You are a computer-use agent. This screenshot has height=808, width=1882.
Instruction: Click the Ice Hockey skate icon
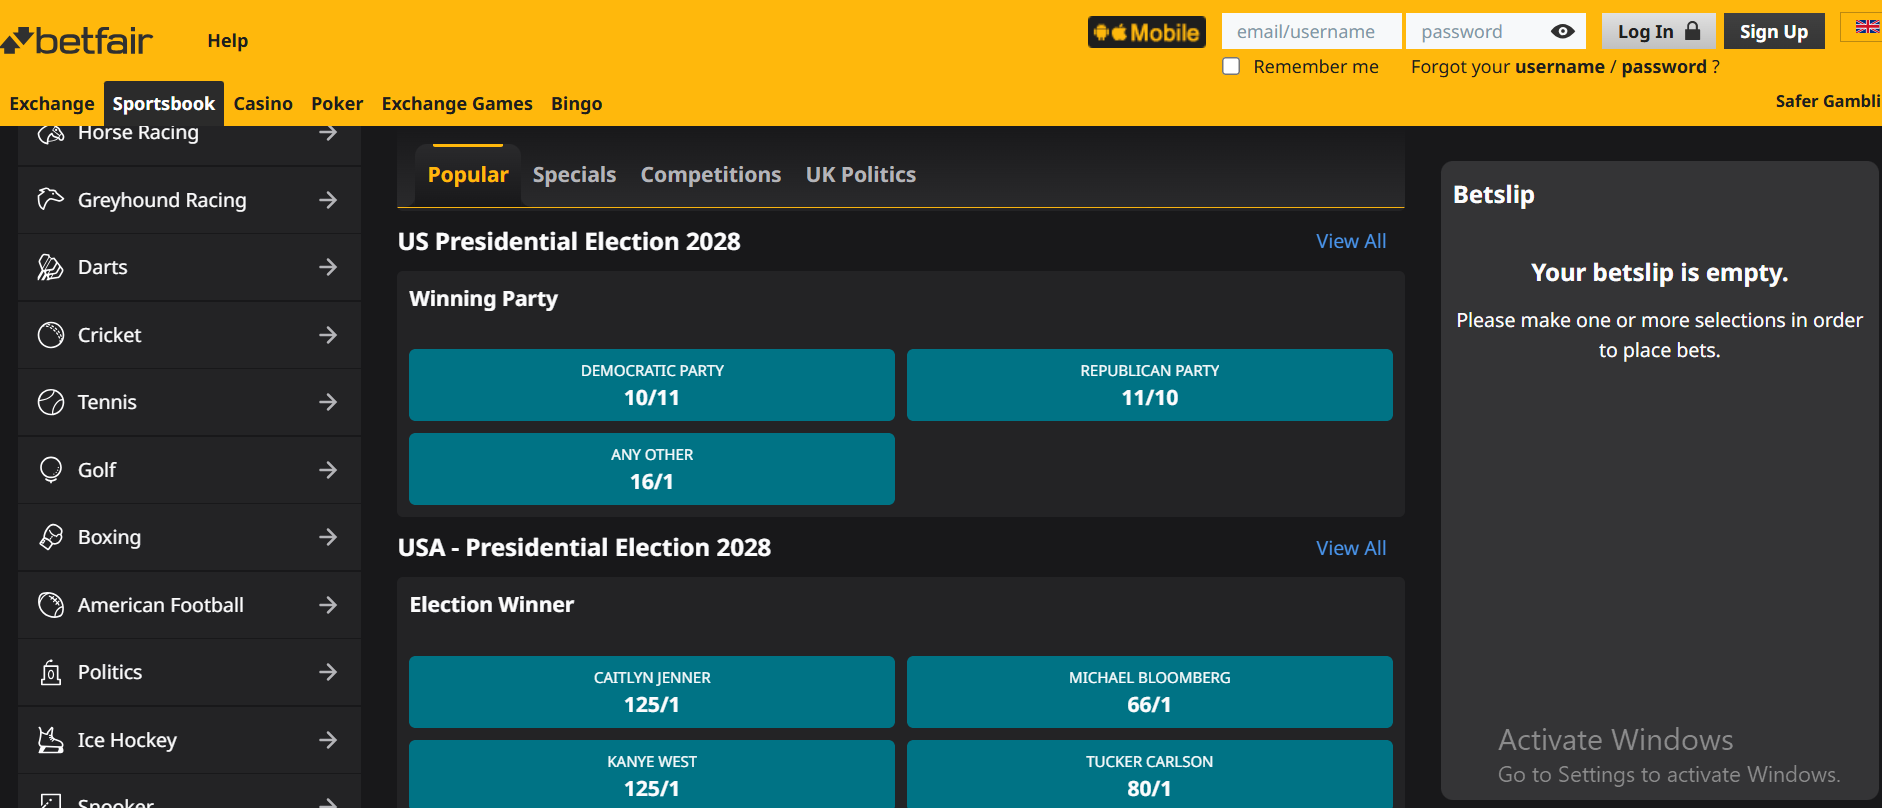click(x=50, y=740)
